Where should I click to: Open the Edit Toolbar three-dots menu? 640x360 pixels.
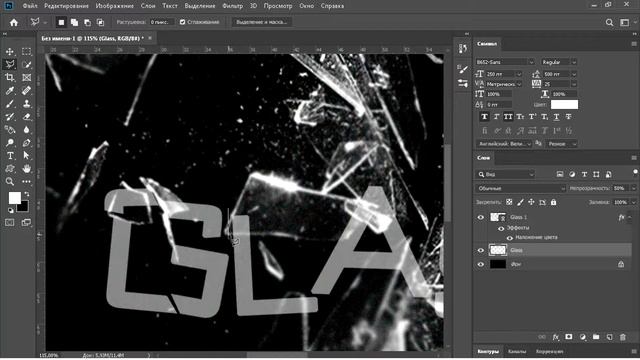[27, 182]
